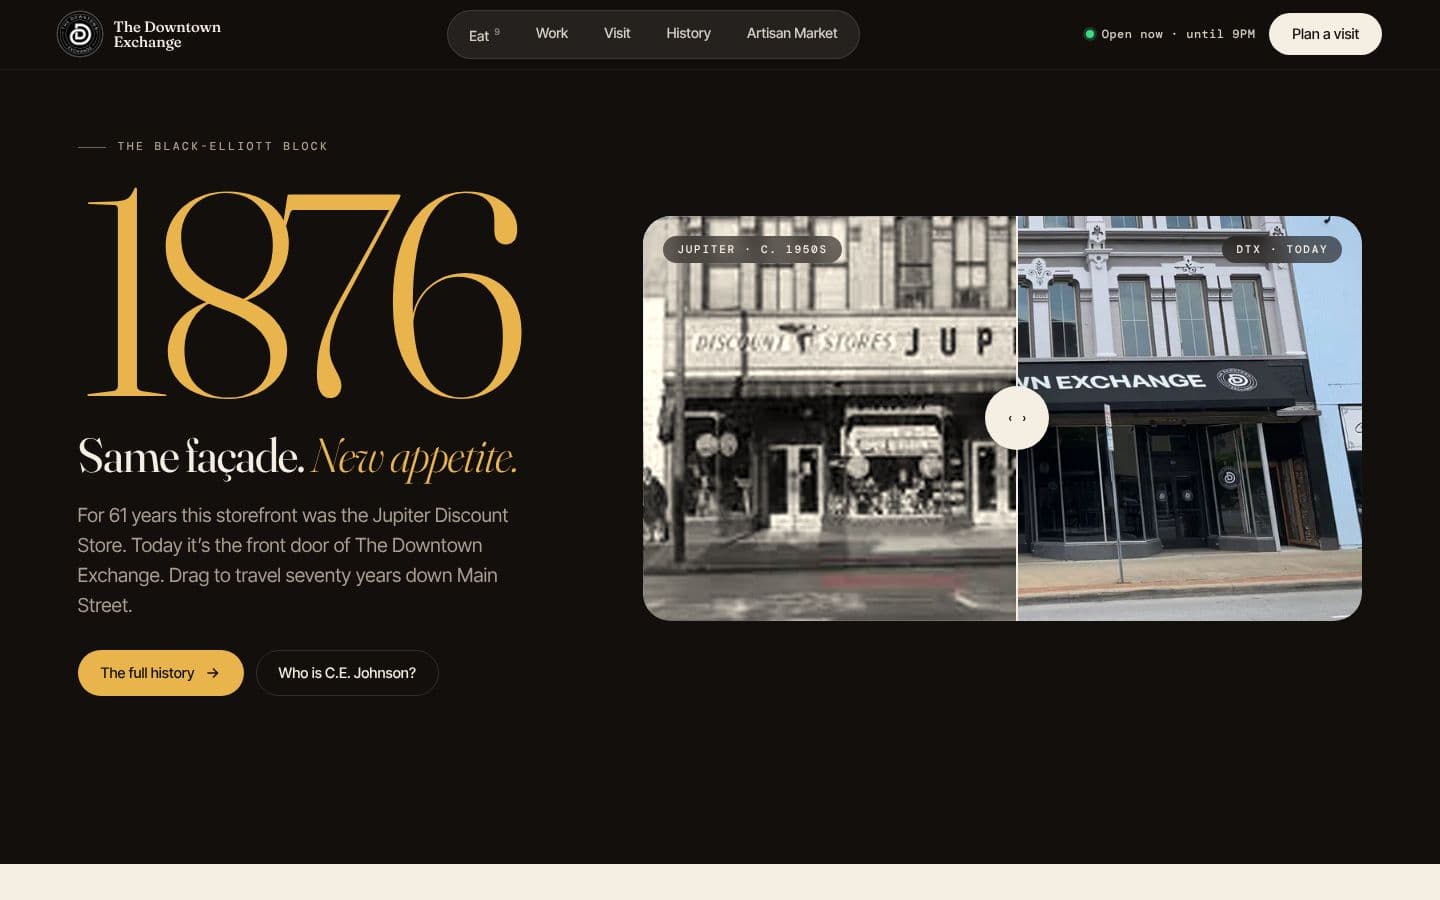The image size is (1440, 900).
Task: Open The full history button
Action: point(161,673)
